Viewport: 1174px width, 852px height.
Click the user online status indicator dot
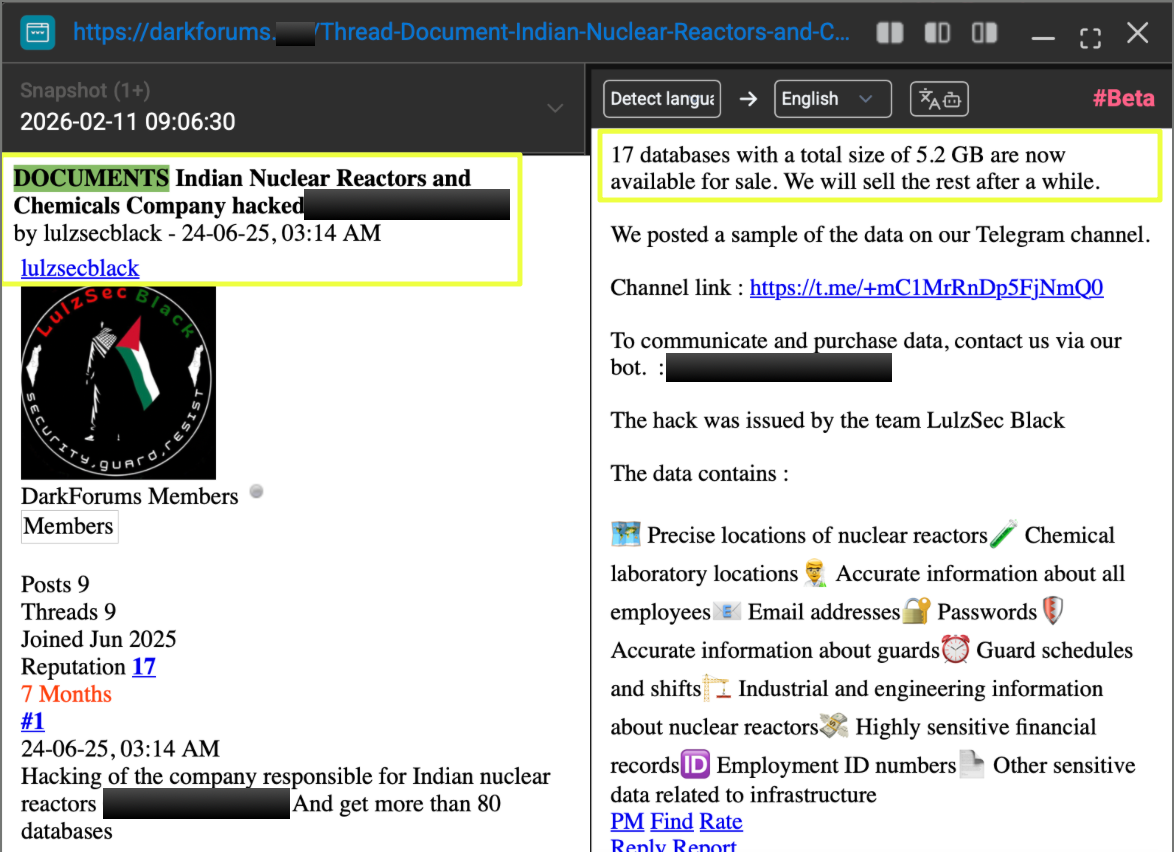(257, 491)
